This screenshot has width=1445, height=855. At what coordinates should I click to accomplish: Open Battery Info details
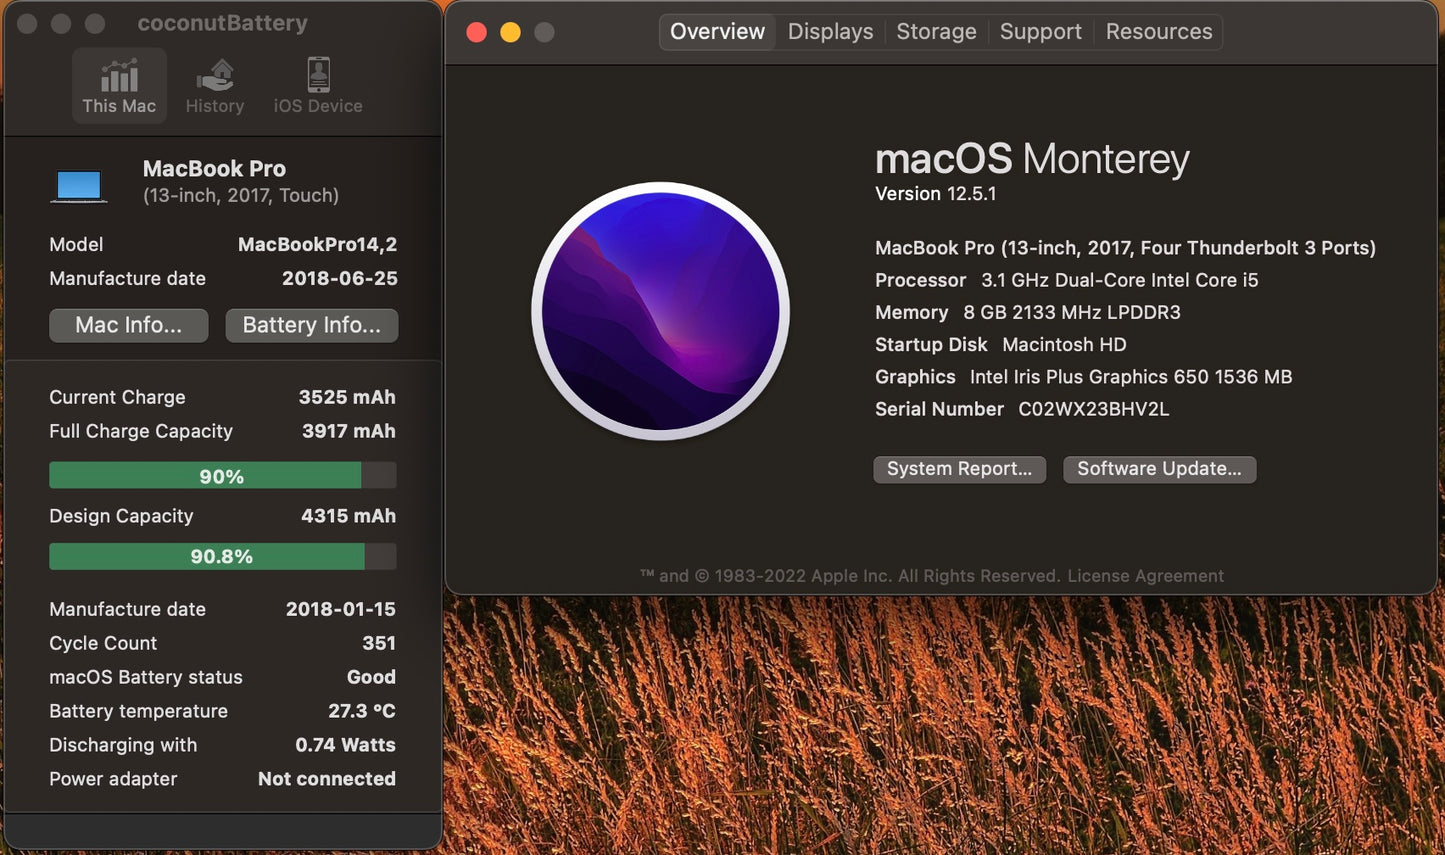click(x=311, y=325)
